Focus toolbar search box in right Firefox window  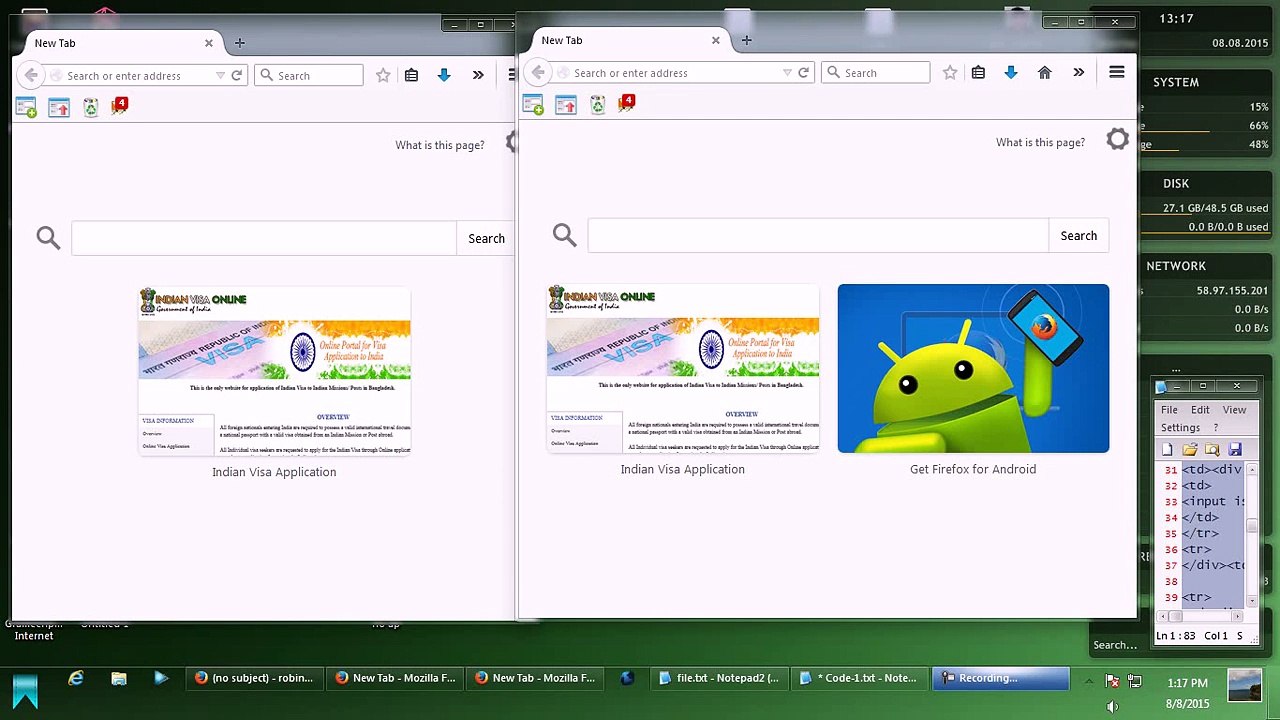pyautogui.click(x=875, y=73)
